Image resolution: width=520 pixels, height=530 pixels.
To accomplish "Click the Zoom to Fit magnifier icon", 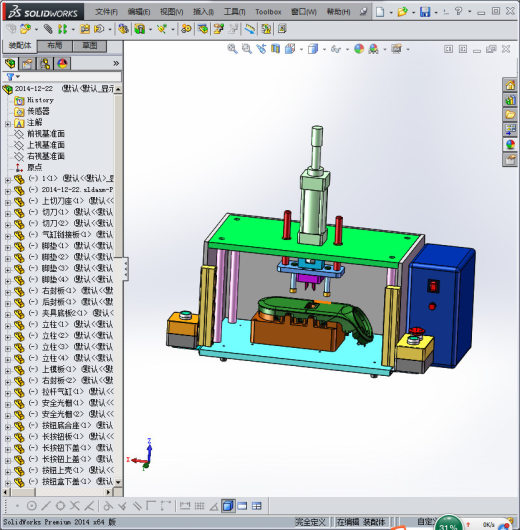I will (x=232, y=49).
